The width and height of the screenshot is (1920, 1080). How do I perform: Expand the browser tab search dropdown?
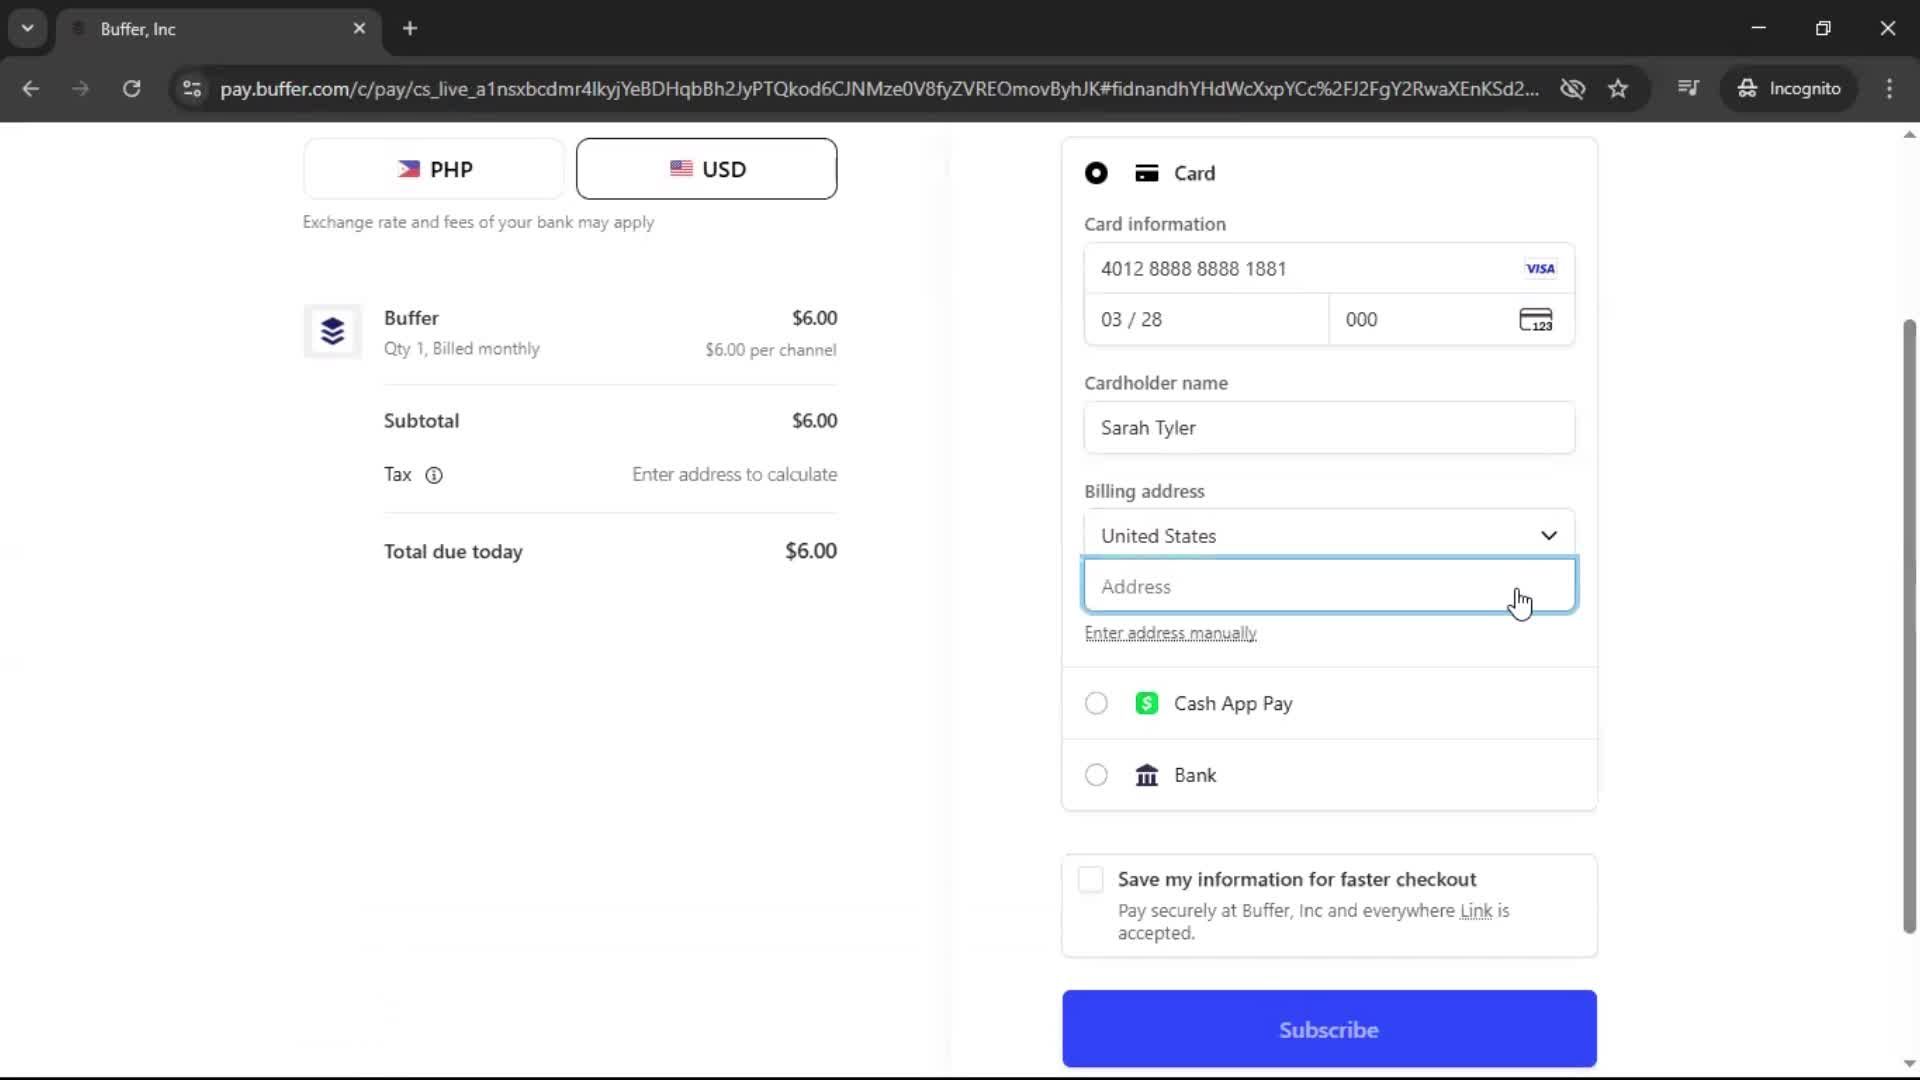(x=27, y=28)
